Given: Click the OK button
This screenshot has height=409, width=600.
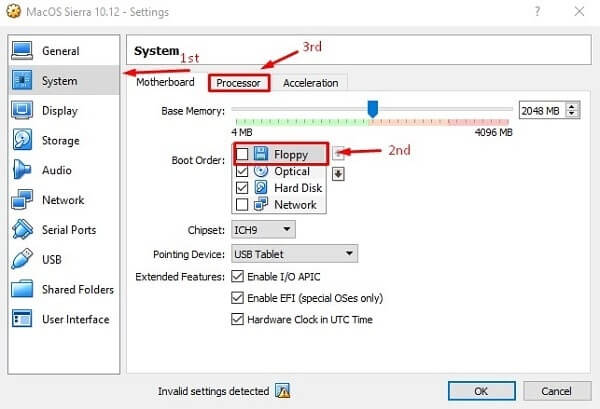Looking at the screenshot, I should [481, 391].
